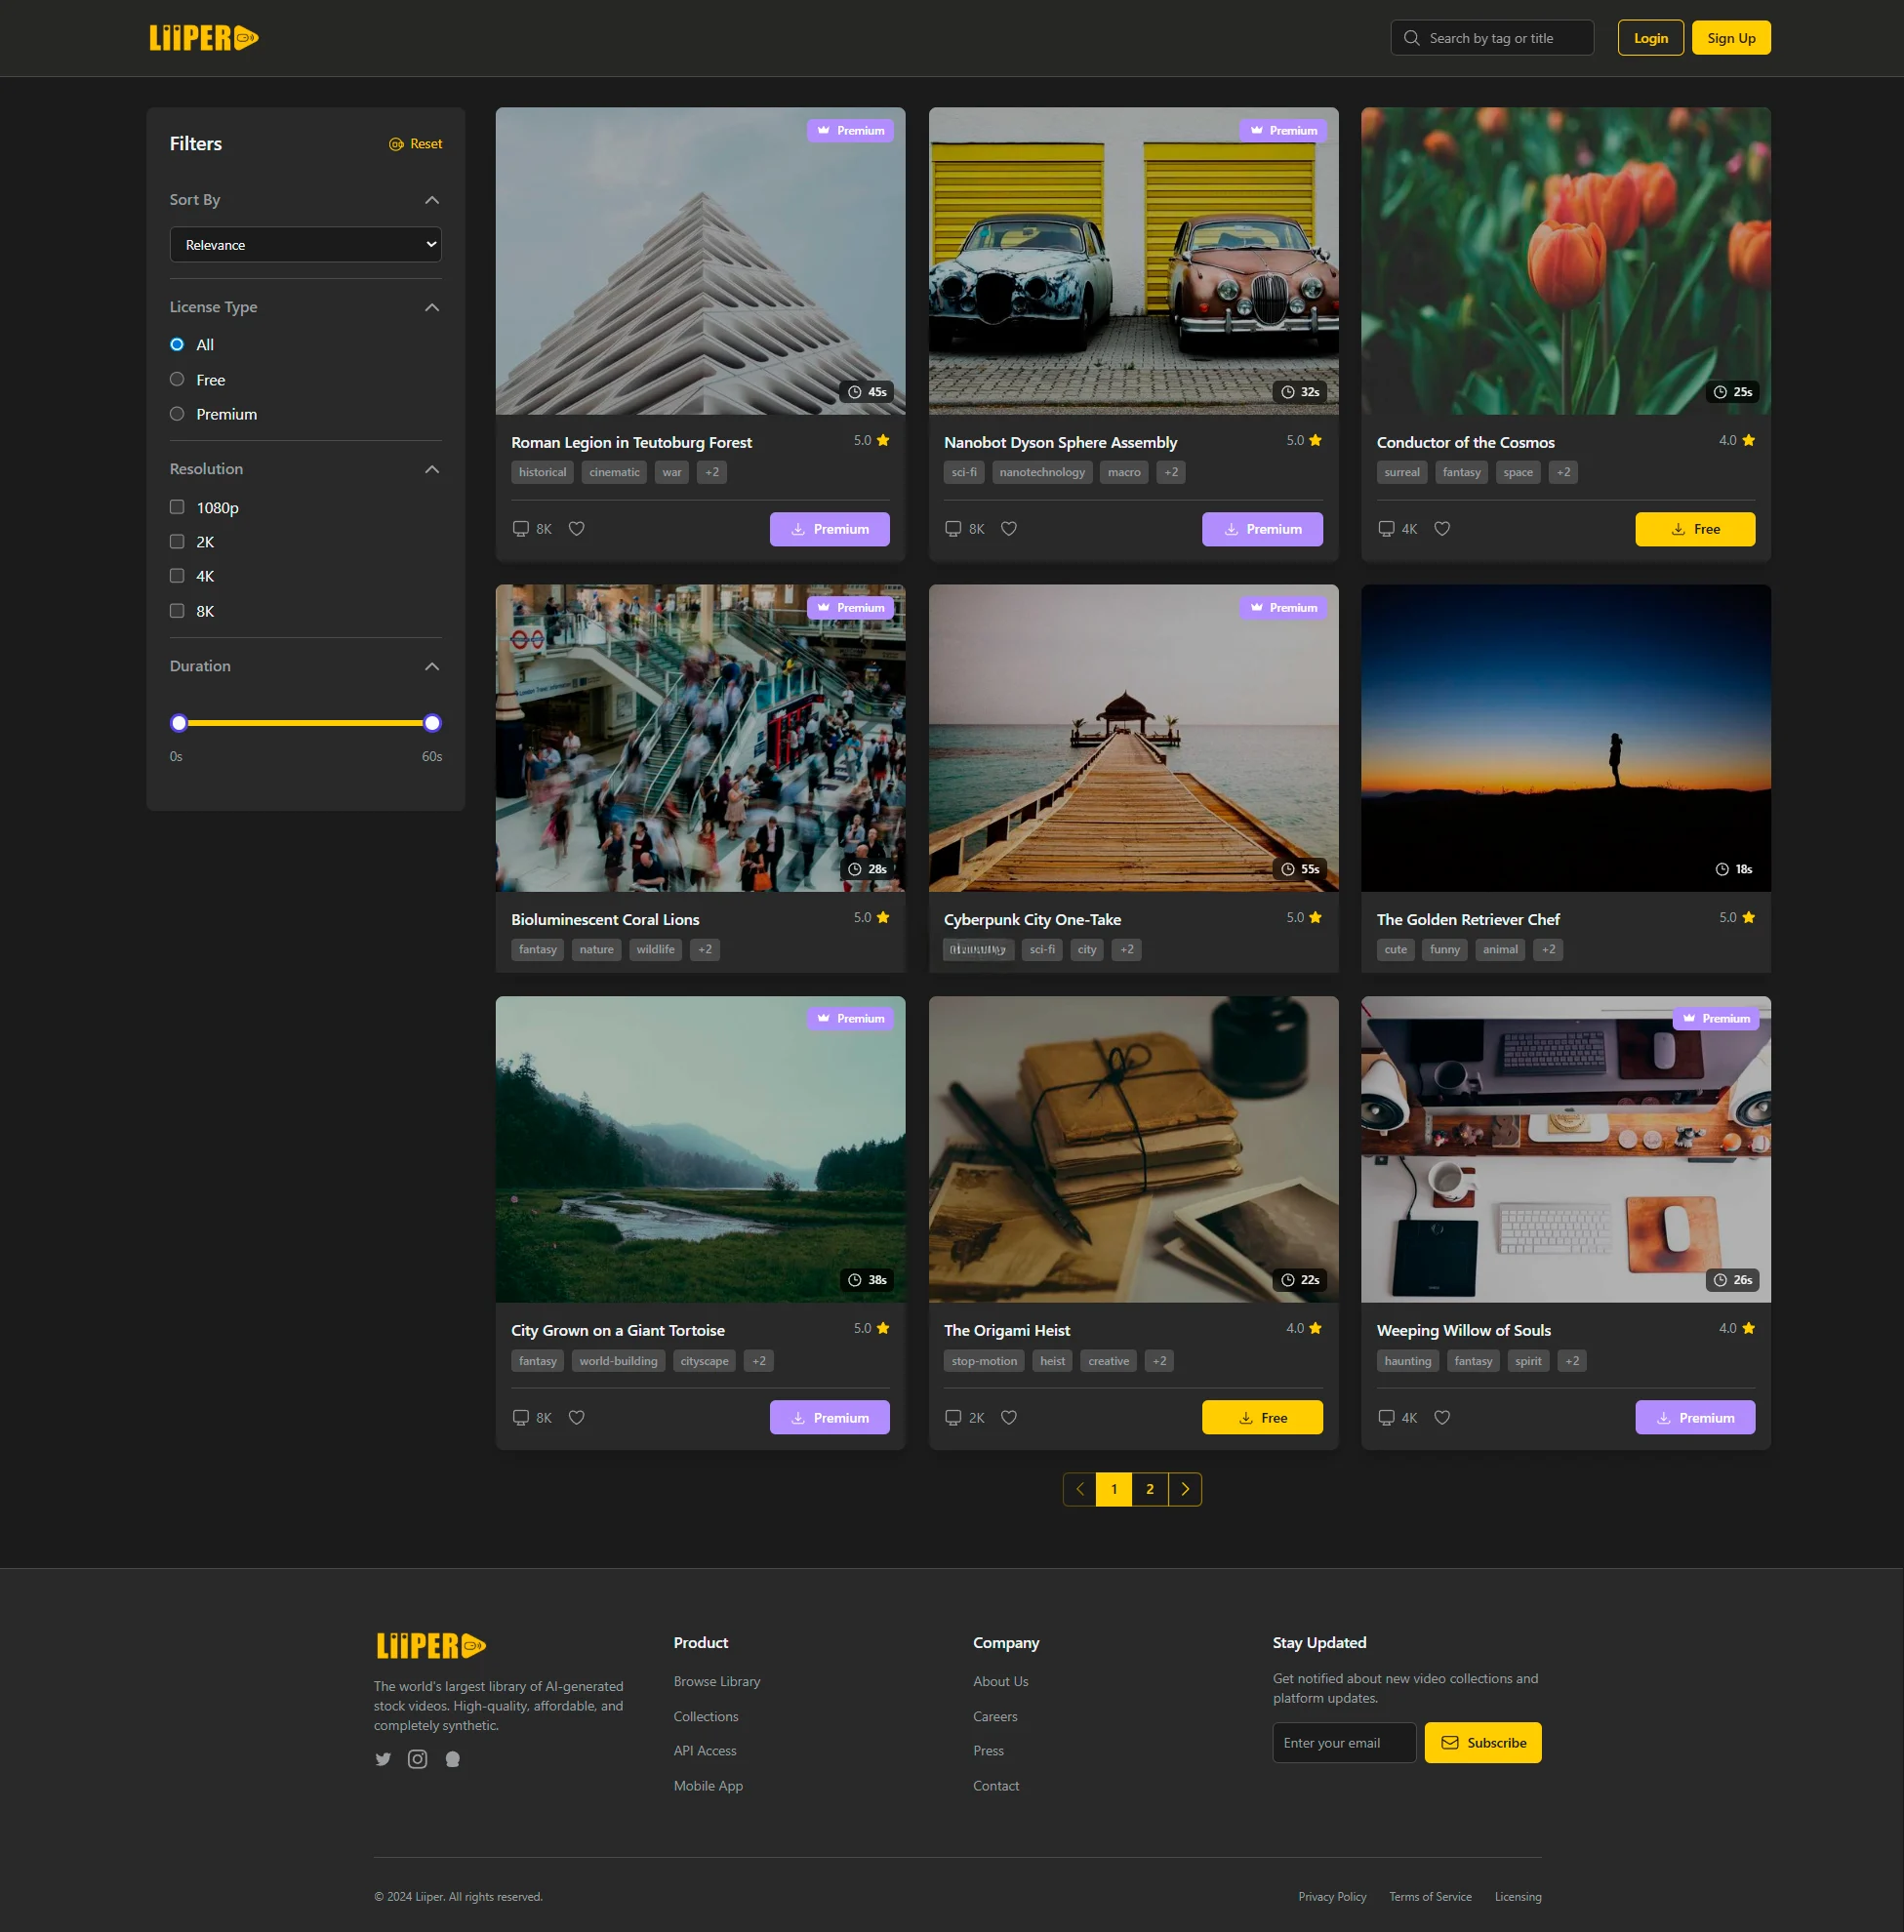Image resolution: width=1904 pixels, height=1932 pixels.
Task: Go to page 2
Action: [1150, 1489]
